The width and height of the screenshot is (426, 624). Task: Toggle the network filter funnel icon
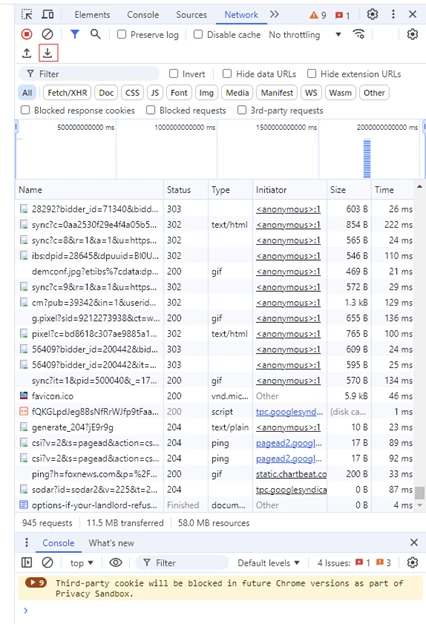[74, 35]
